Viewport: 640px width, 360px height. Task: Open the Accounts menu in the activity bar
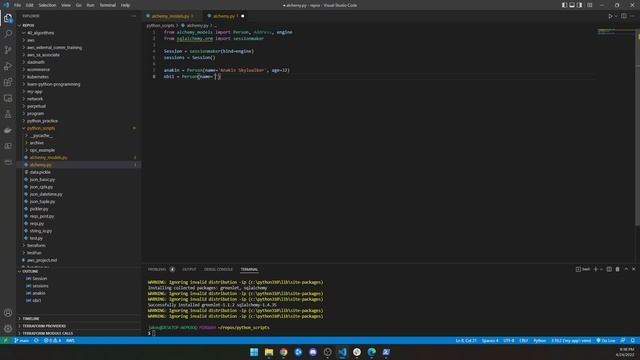[x=8, y=313]
